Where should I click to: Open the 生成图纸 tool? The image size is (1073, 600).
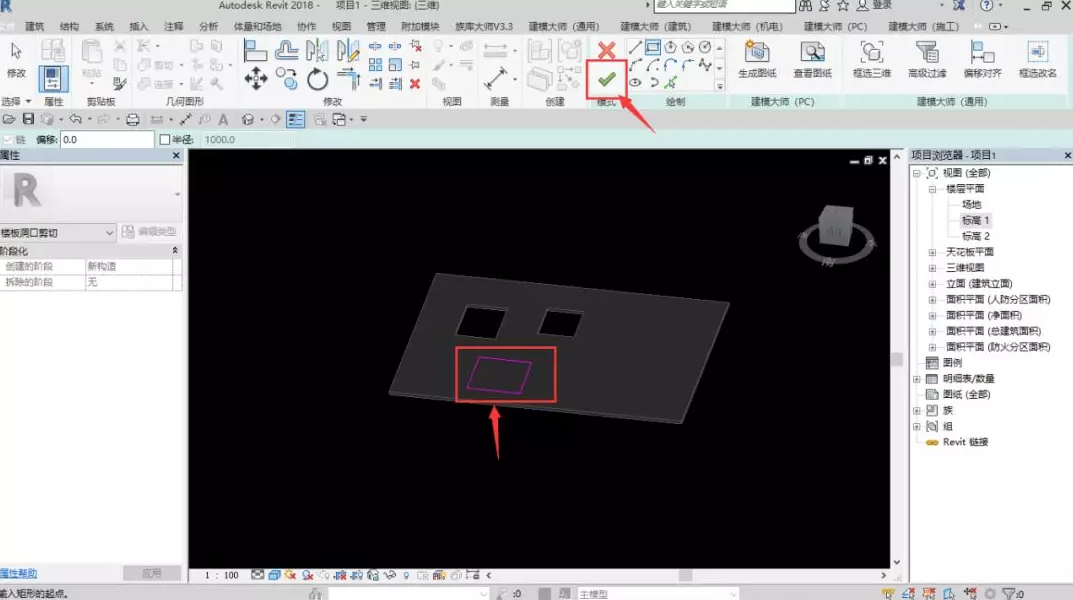(757, 59)
